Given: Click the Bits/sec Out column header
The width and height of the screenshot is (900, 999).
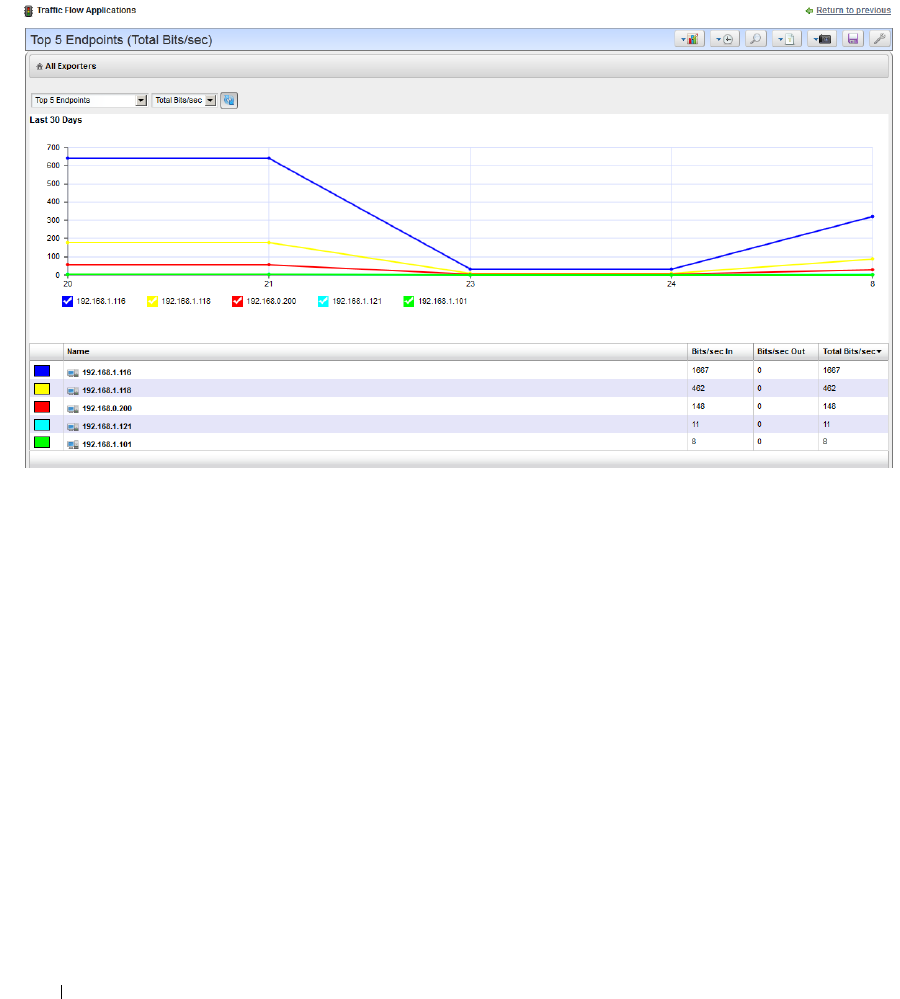Looking at the screenshot, I should coord(786,352).
